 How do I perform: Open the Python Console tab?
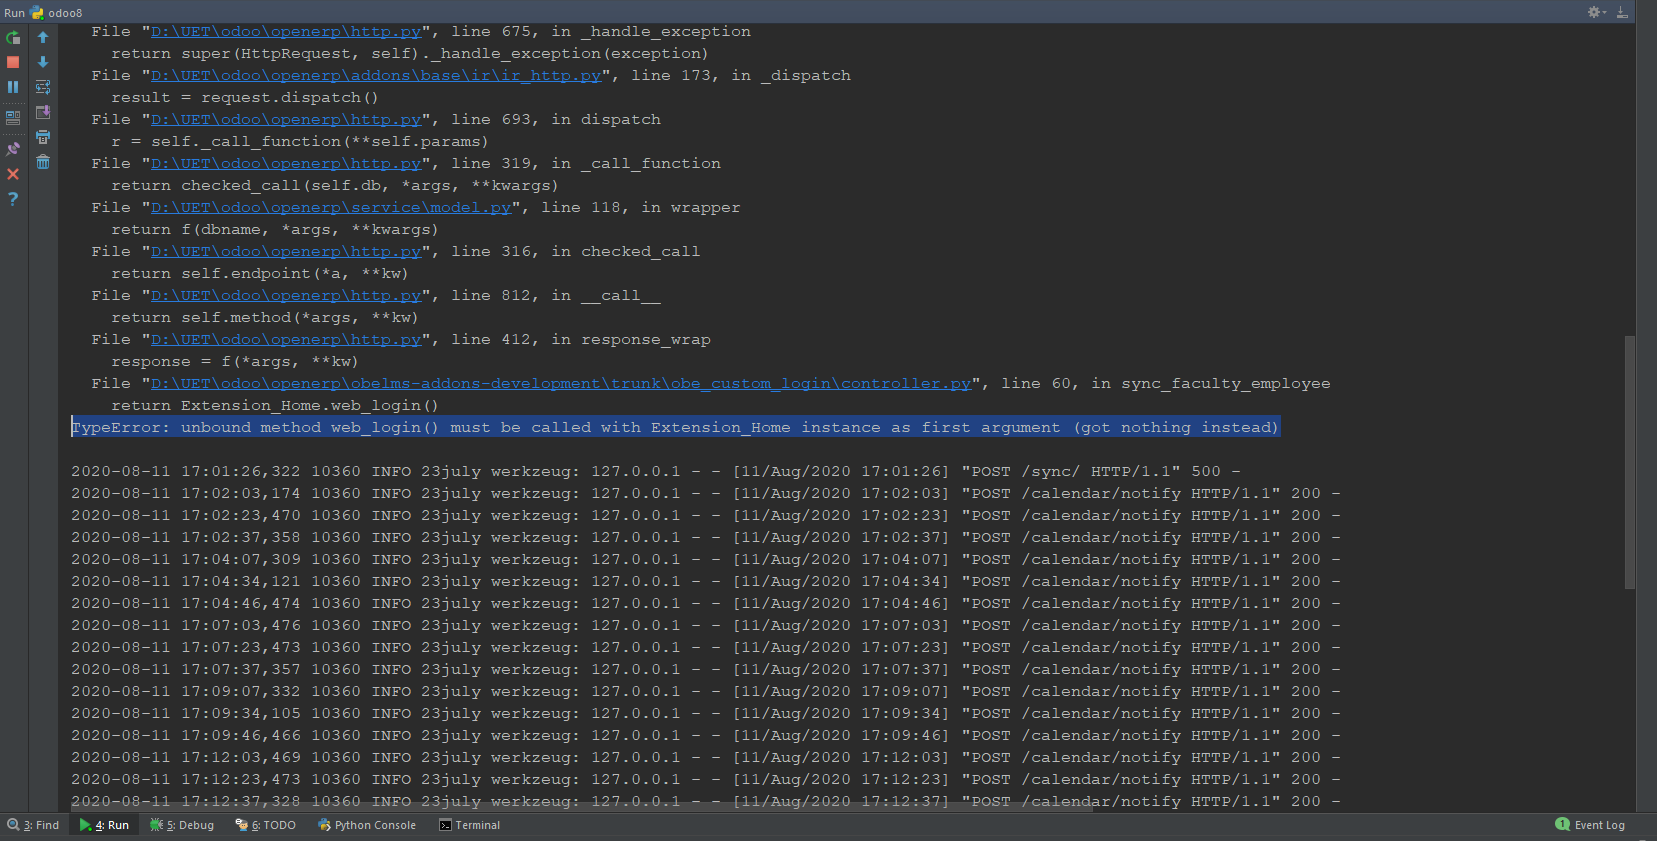(367, 825)
